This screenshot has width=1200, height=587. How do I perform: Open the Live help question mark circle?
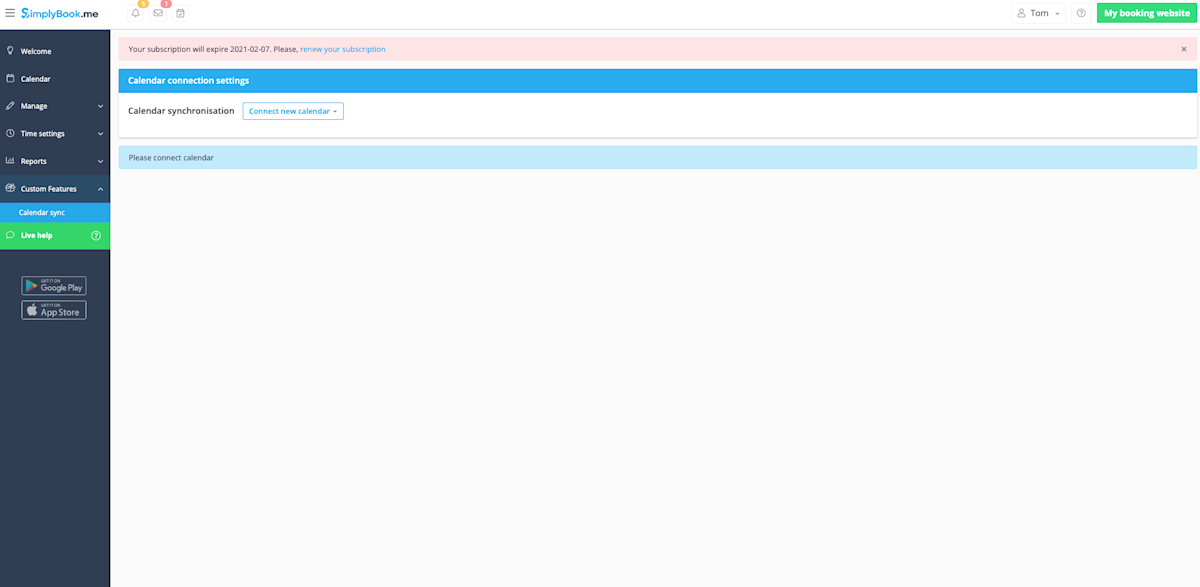coord(96,235)
